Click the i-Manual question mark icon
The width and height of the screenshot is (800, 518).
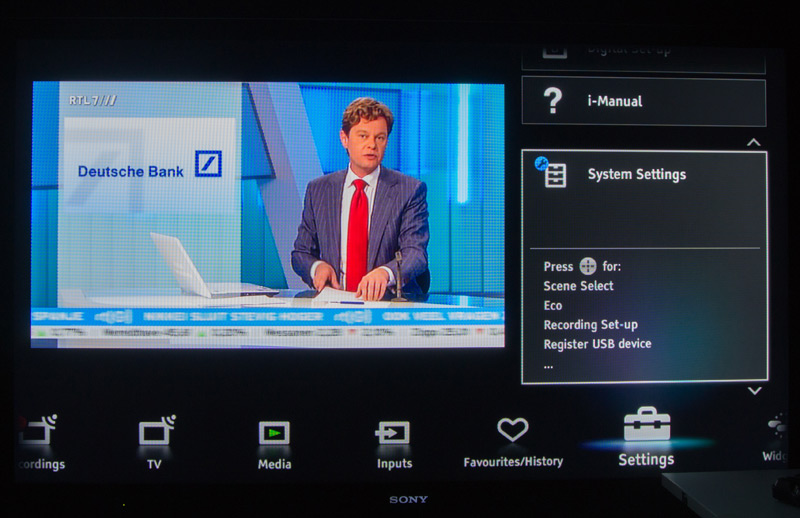tap(553, 101)
